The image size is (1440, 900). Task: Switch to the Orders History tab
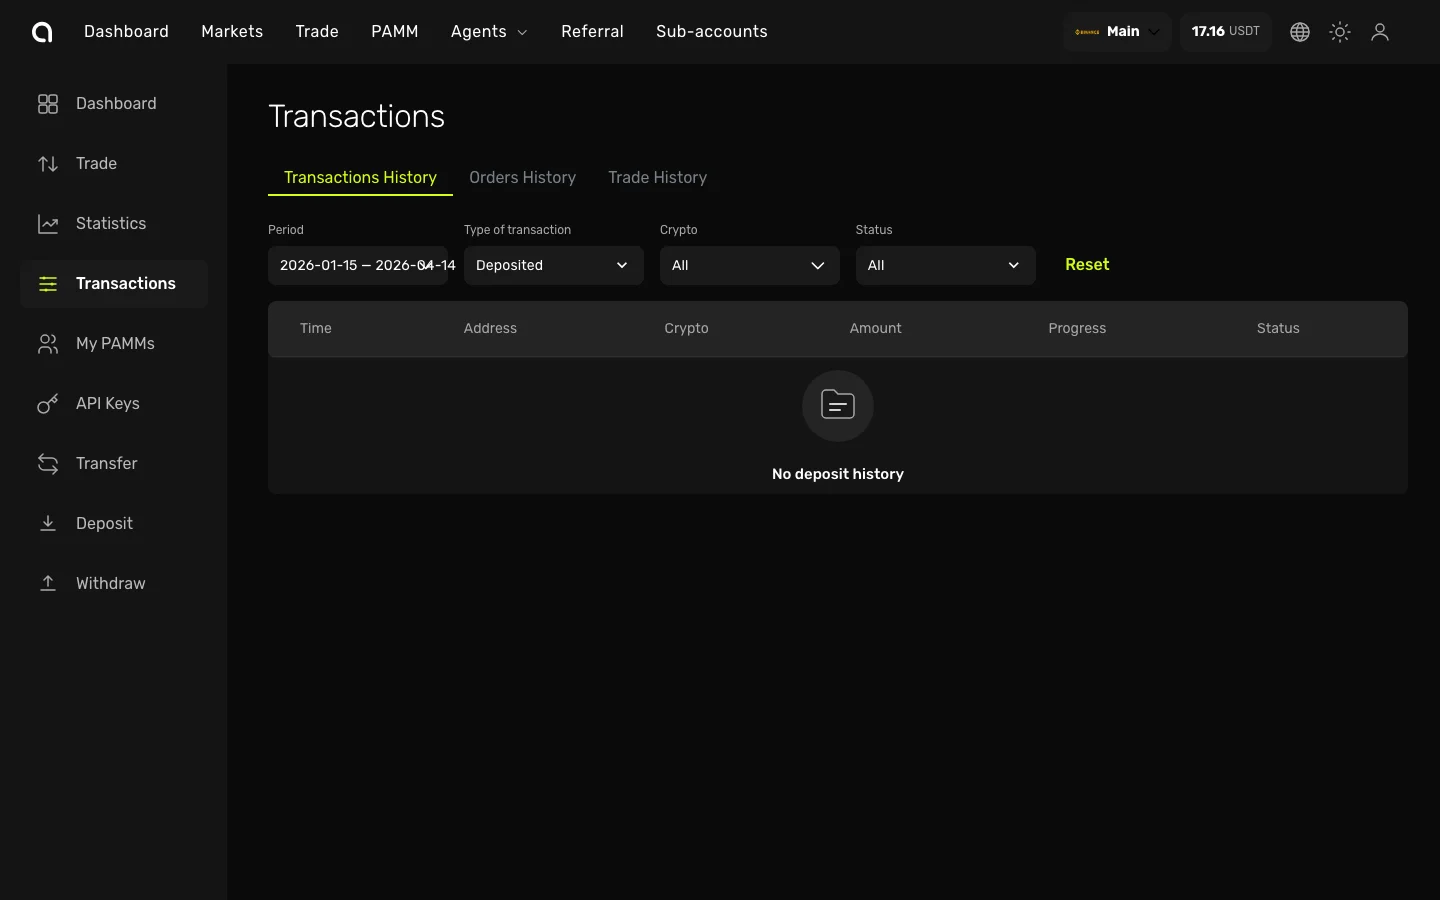click(522, 177)
